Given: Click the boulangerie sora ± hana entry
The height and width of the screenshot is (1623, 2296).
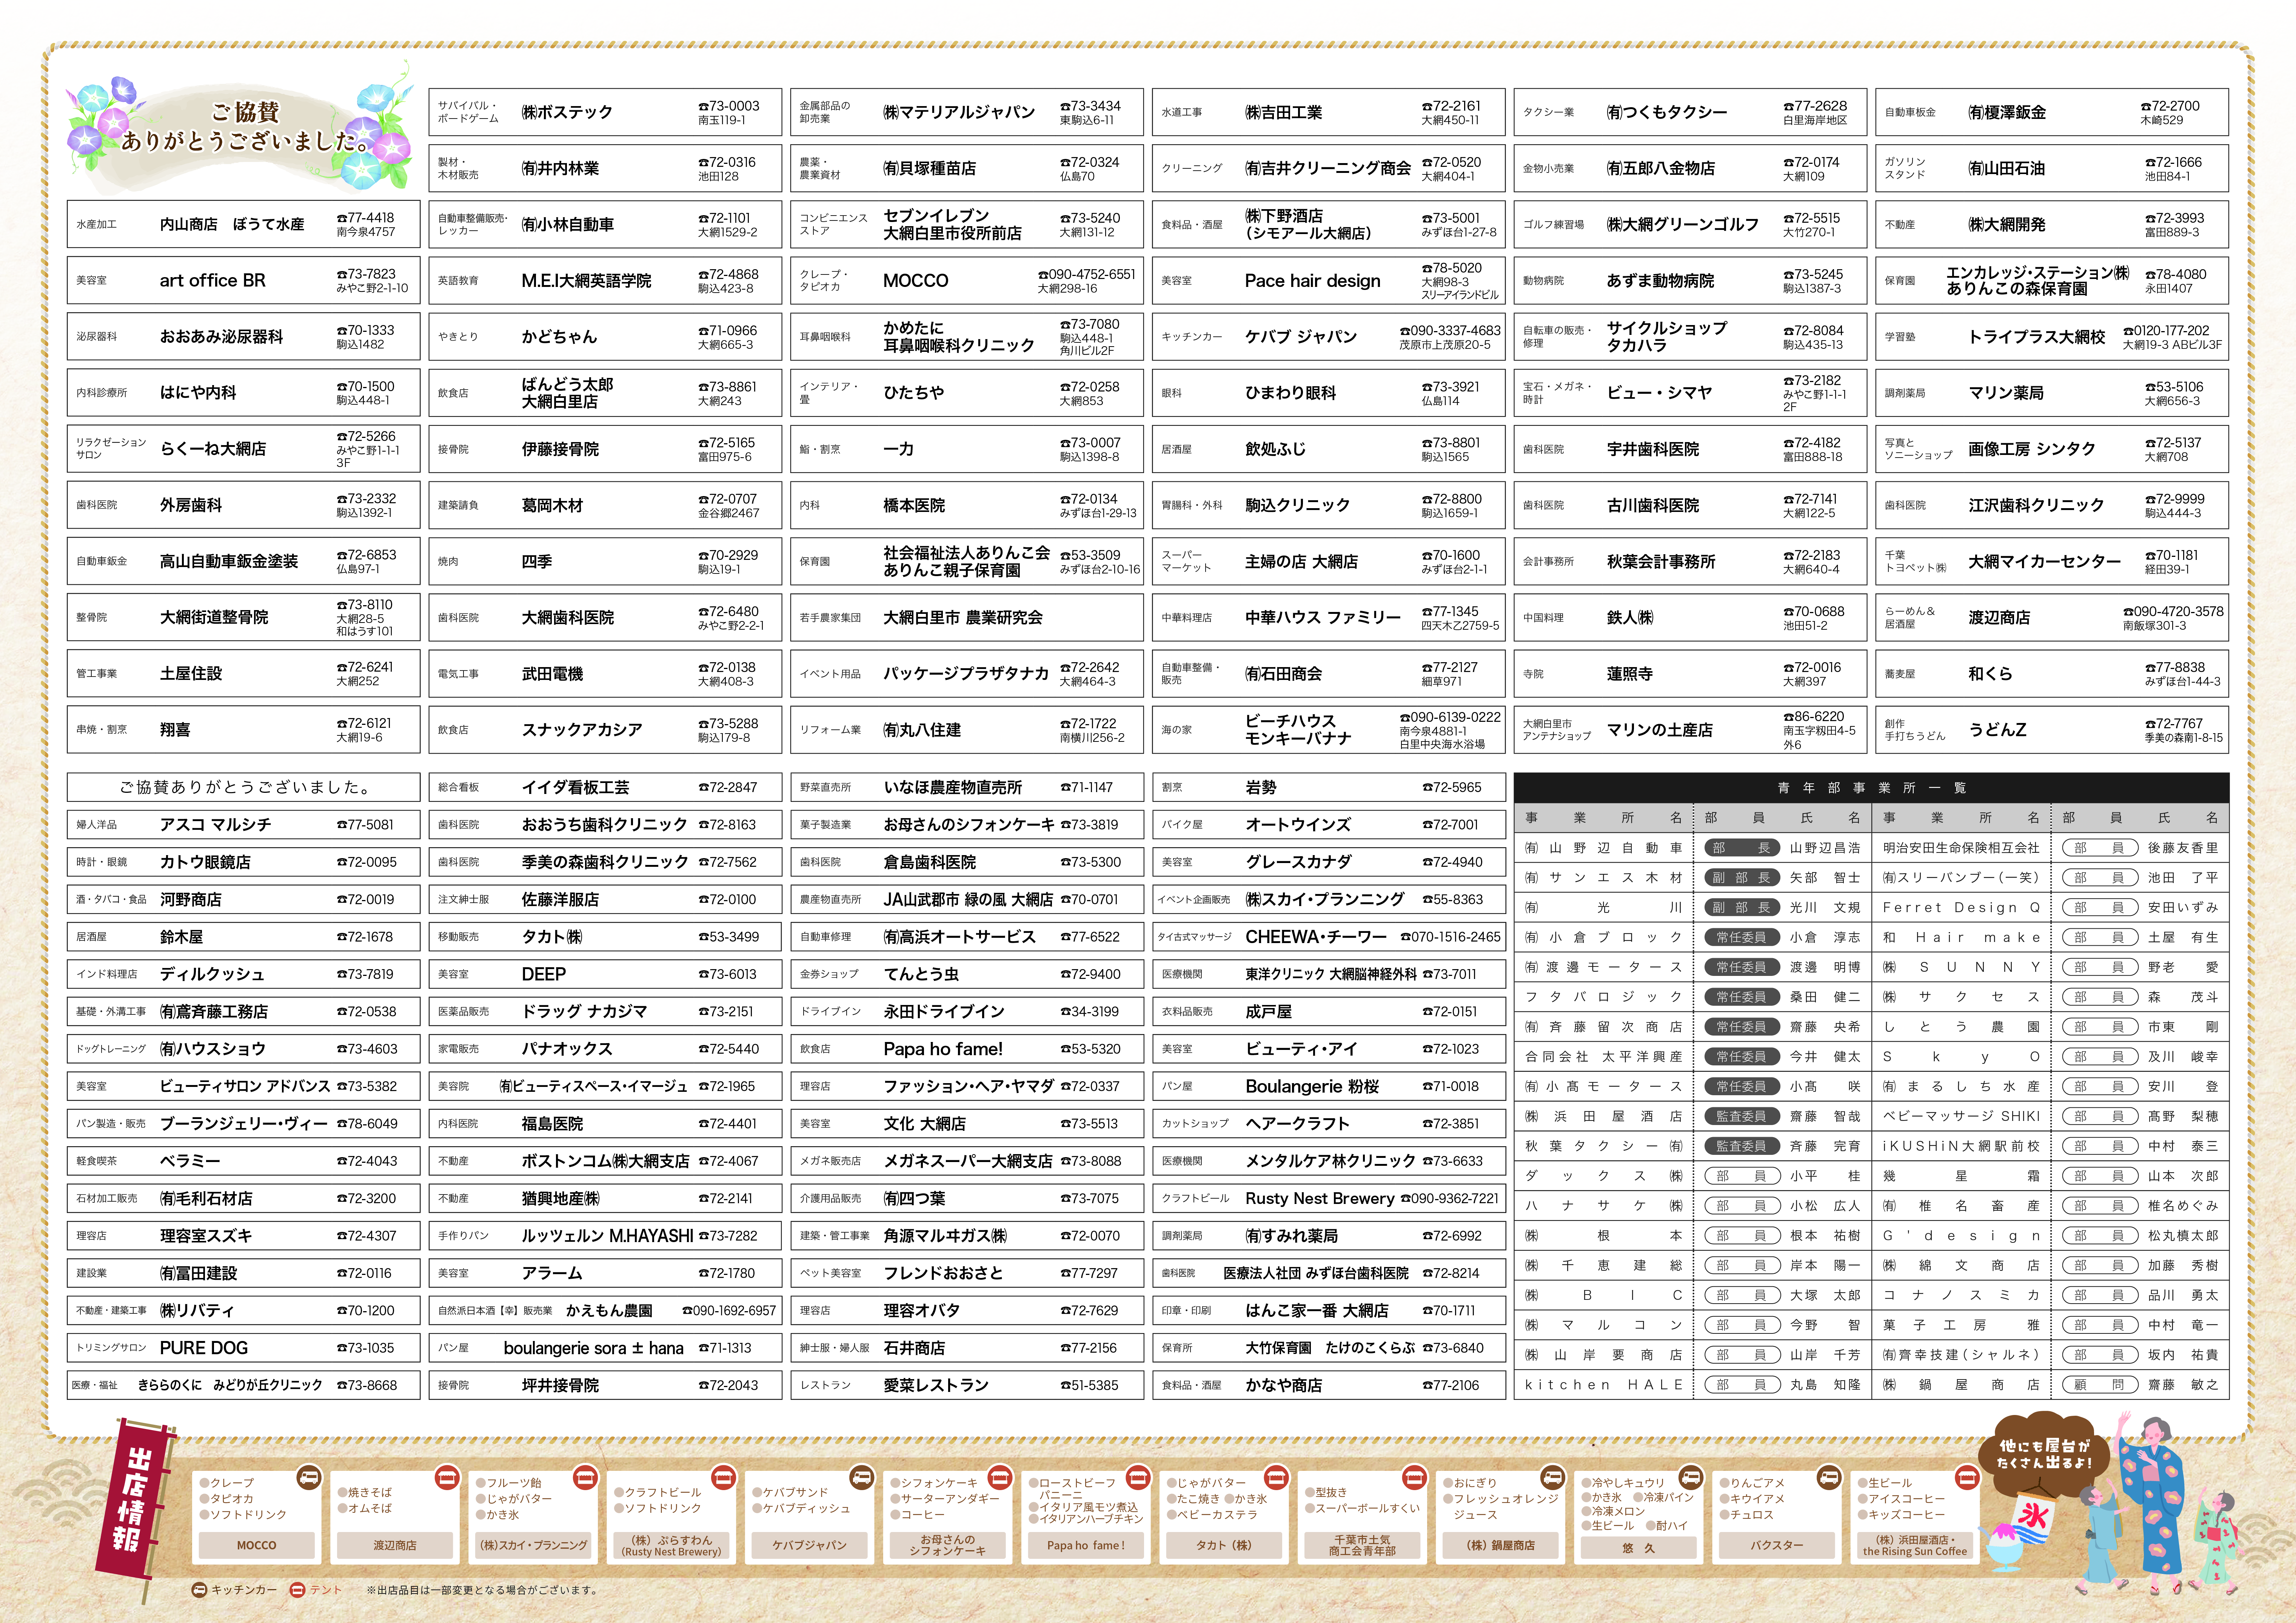Looking at the screenshot, I should pyautogui.click(x=605, y=1348).
